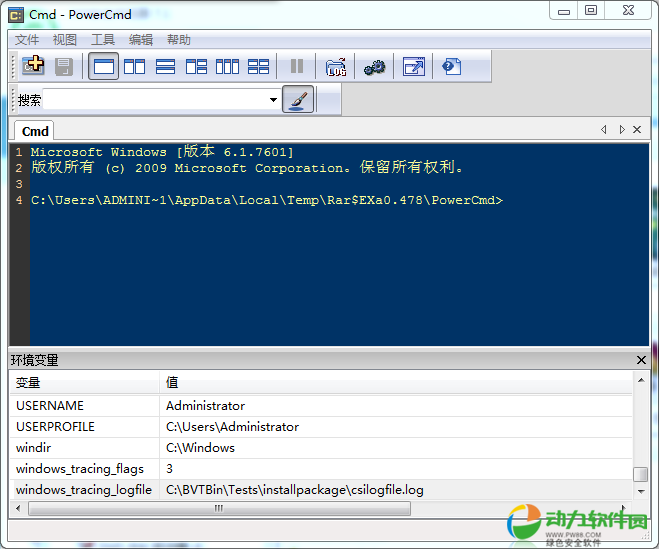The width and height of the screenshot is (659, 549).
Task: Click the pause icon in toolbar
Action: point(297,67)
